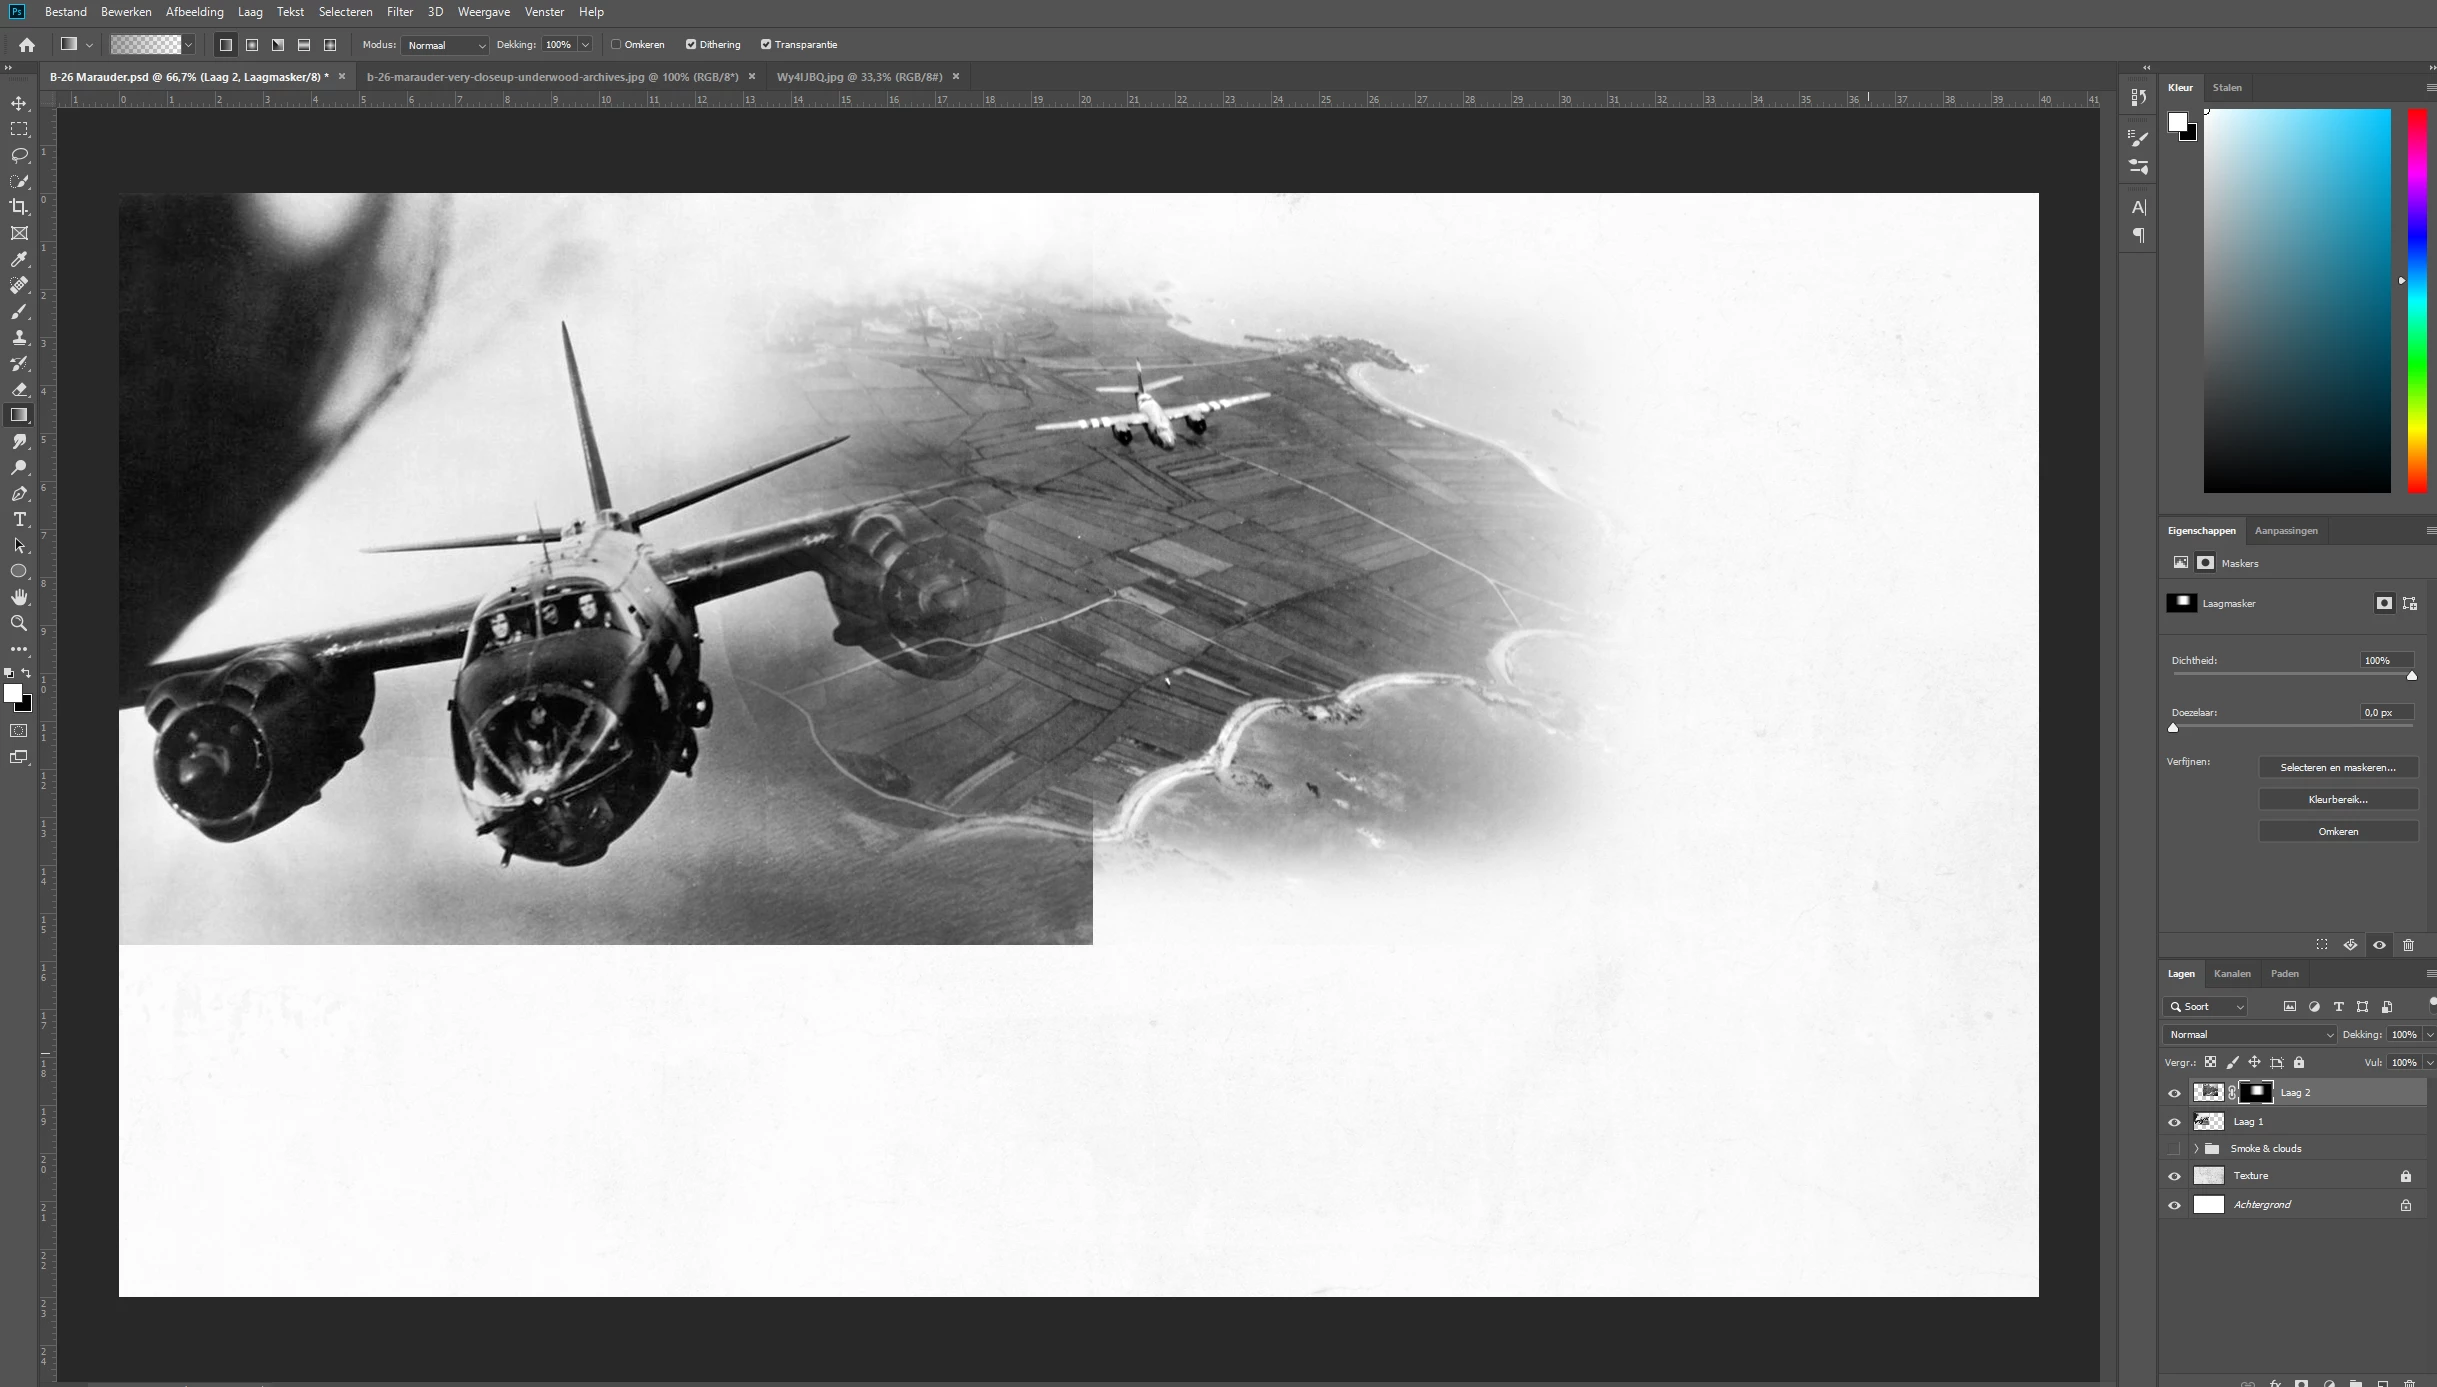Select the Crop tool
The image size is (2437, 1387).
click(19, 207)
